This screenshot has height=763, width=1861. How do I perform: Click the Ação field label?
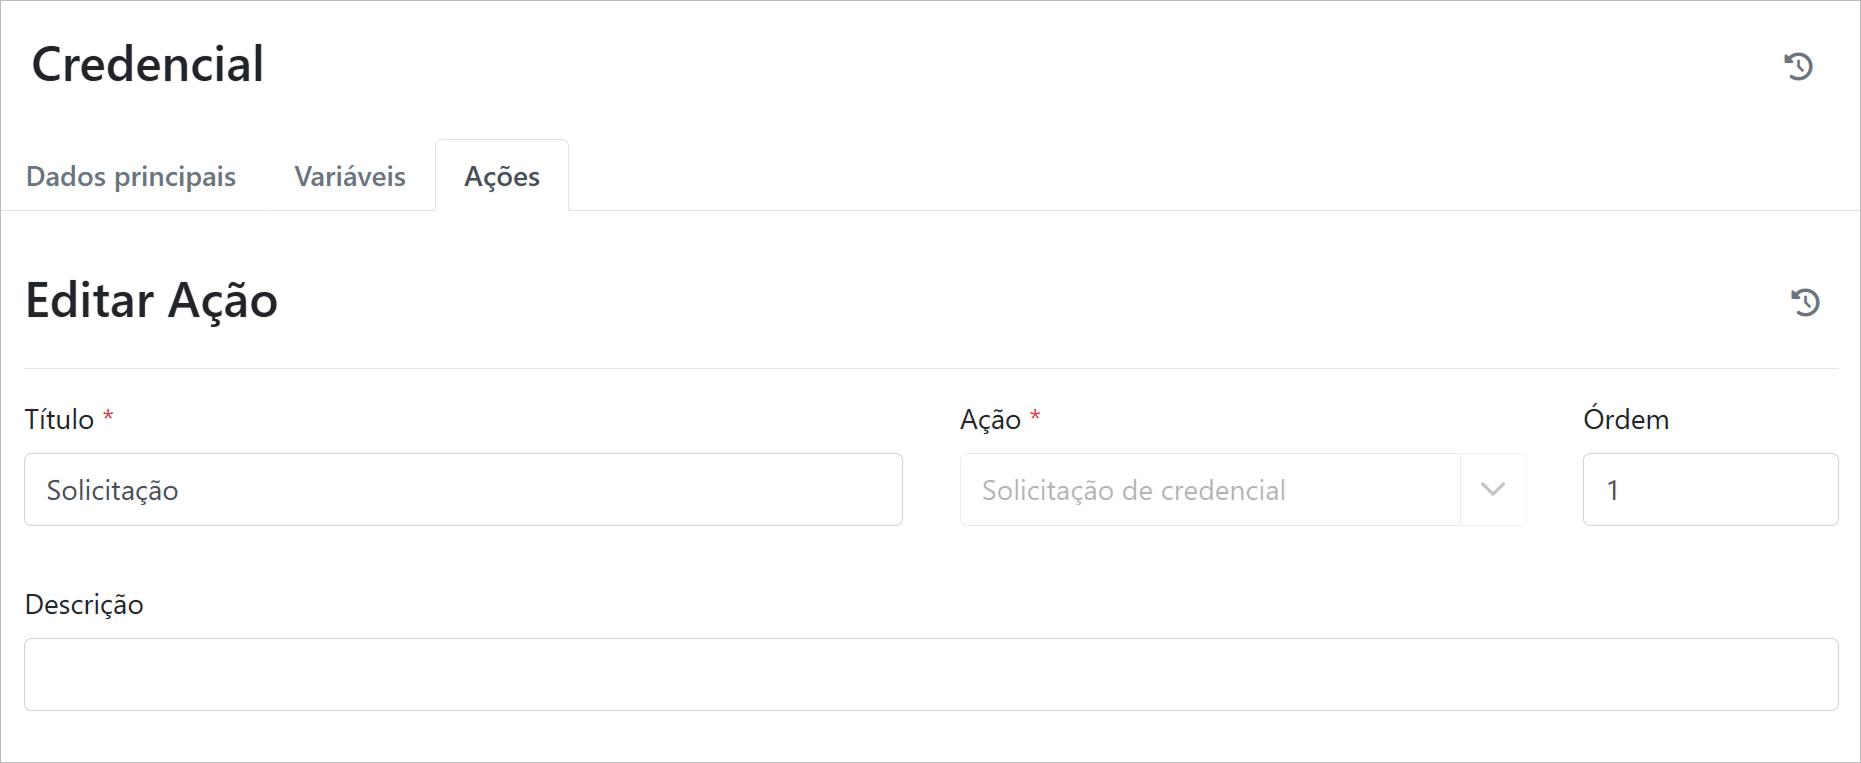[x=990, y=420]
